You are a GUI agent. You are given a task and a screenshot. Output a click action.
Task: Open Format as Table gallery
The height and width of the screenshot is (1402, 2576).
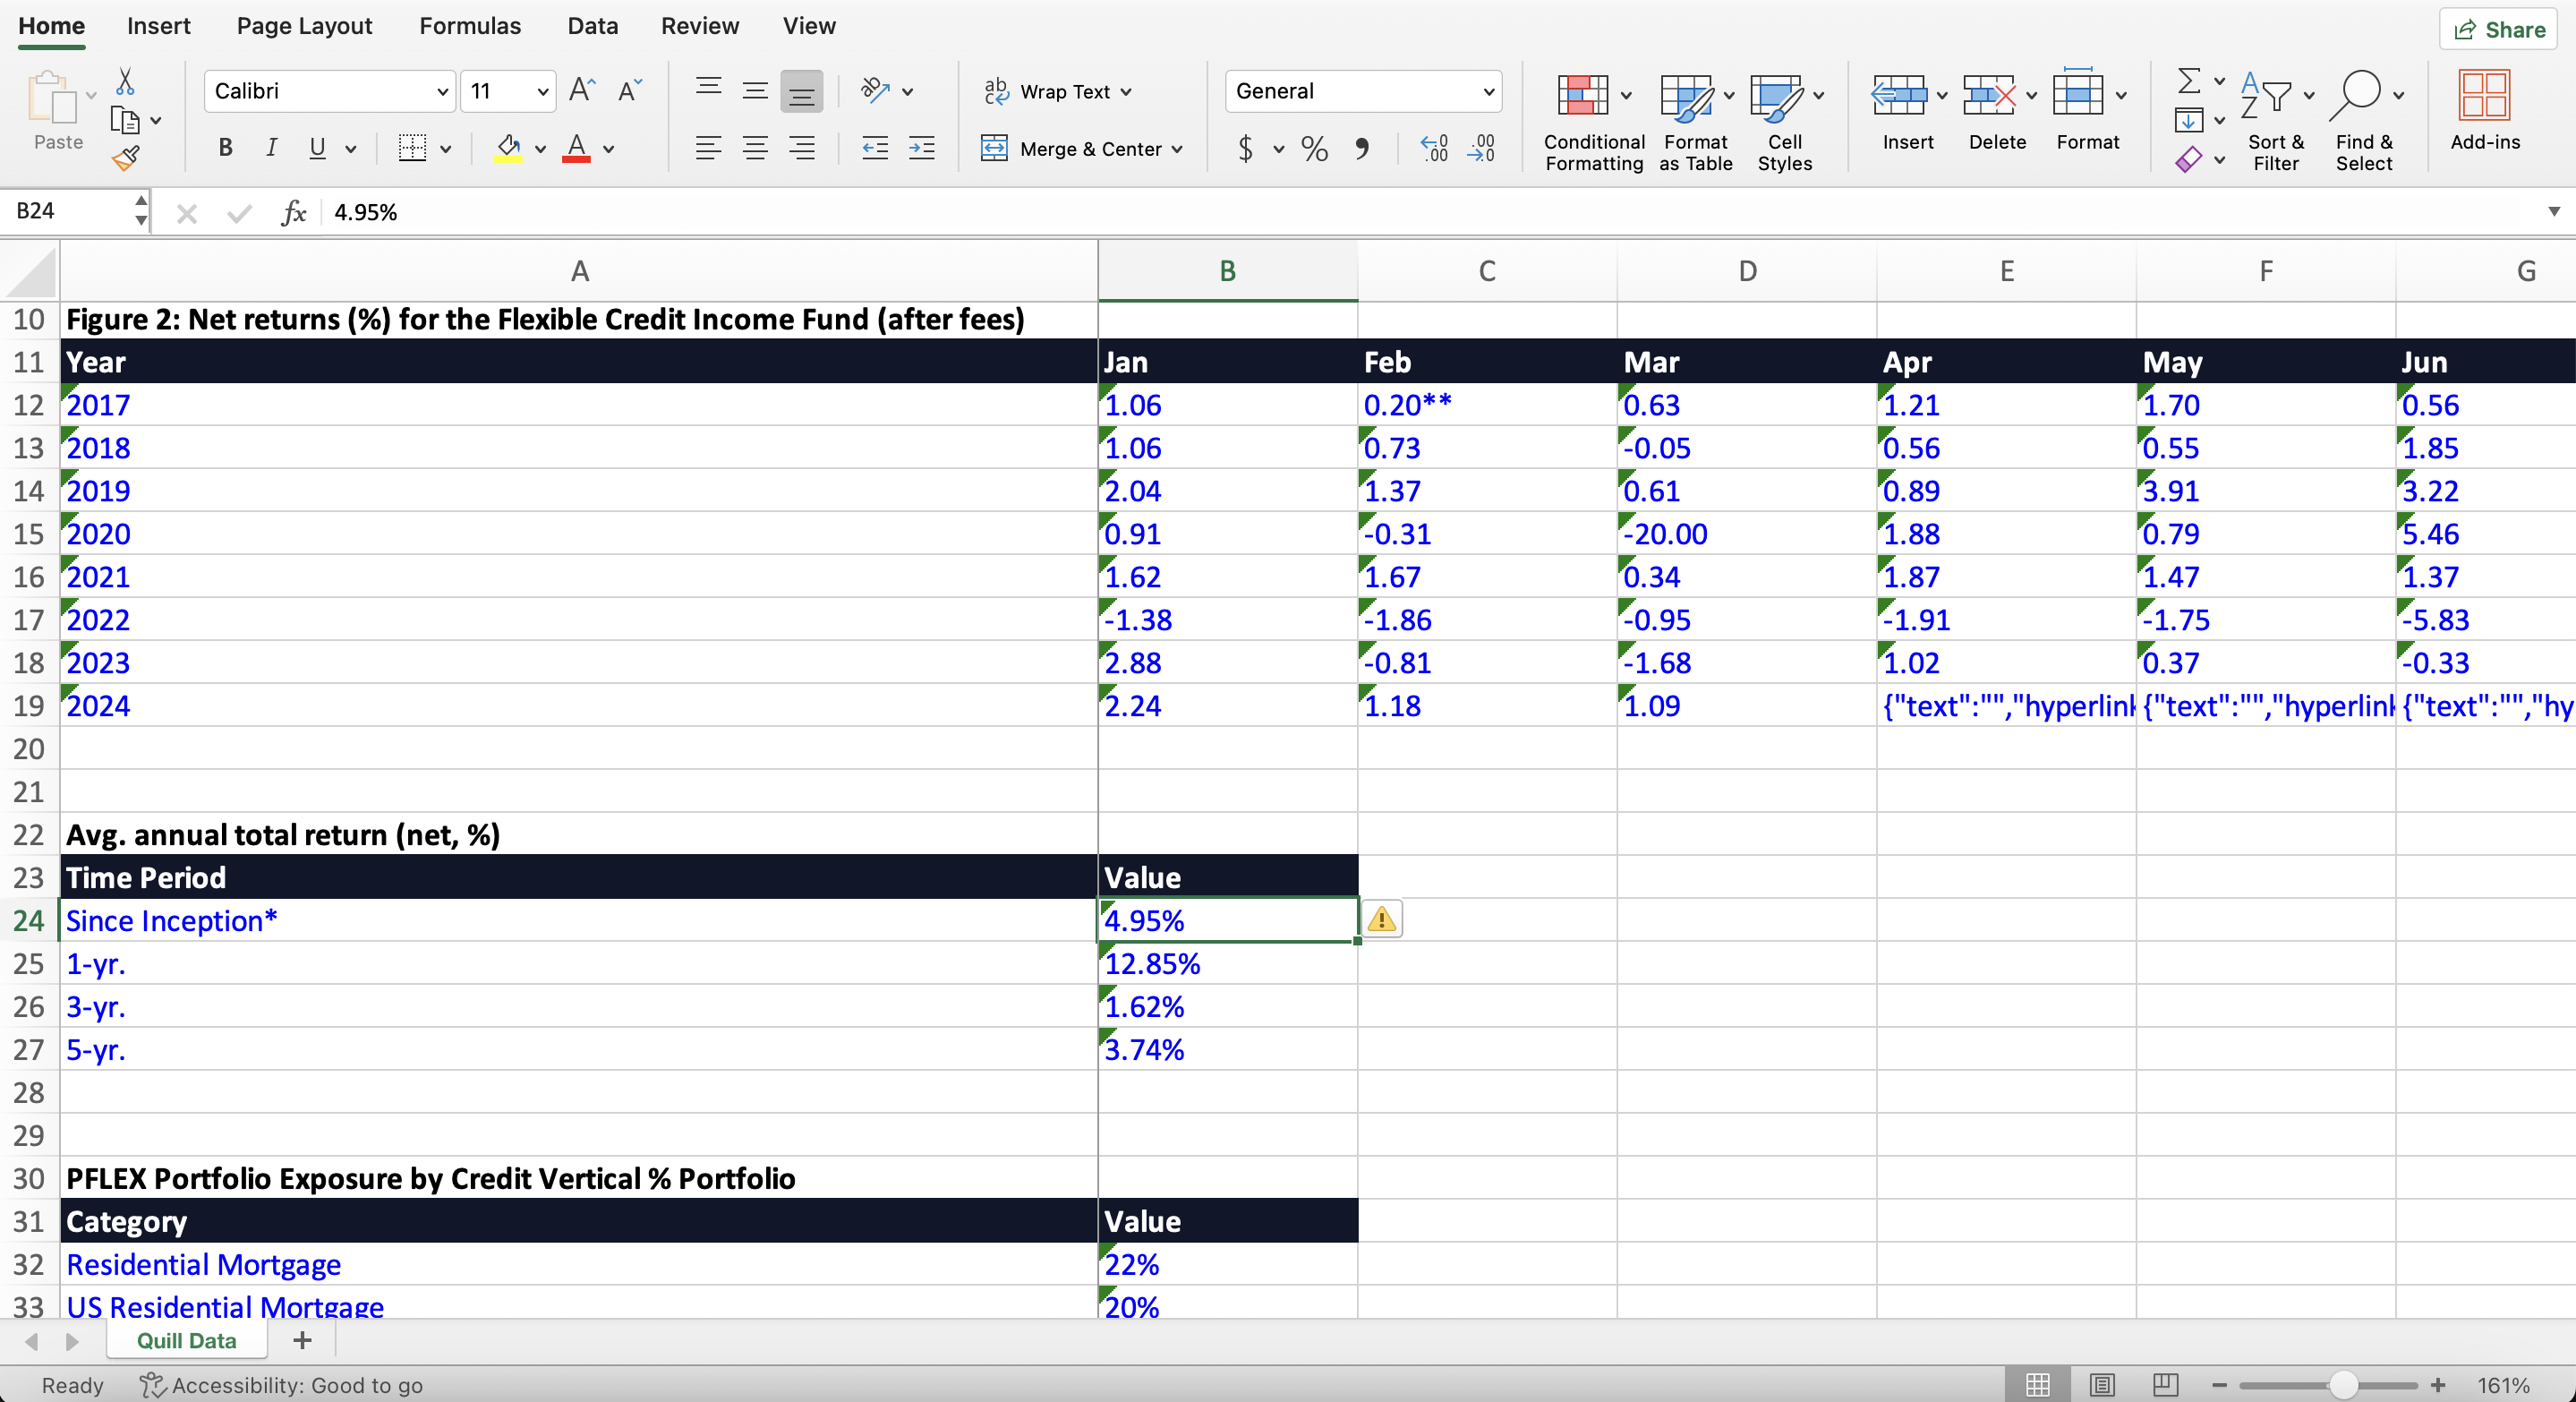pyautogui.click(x=1696, y=121)
